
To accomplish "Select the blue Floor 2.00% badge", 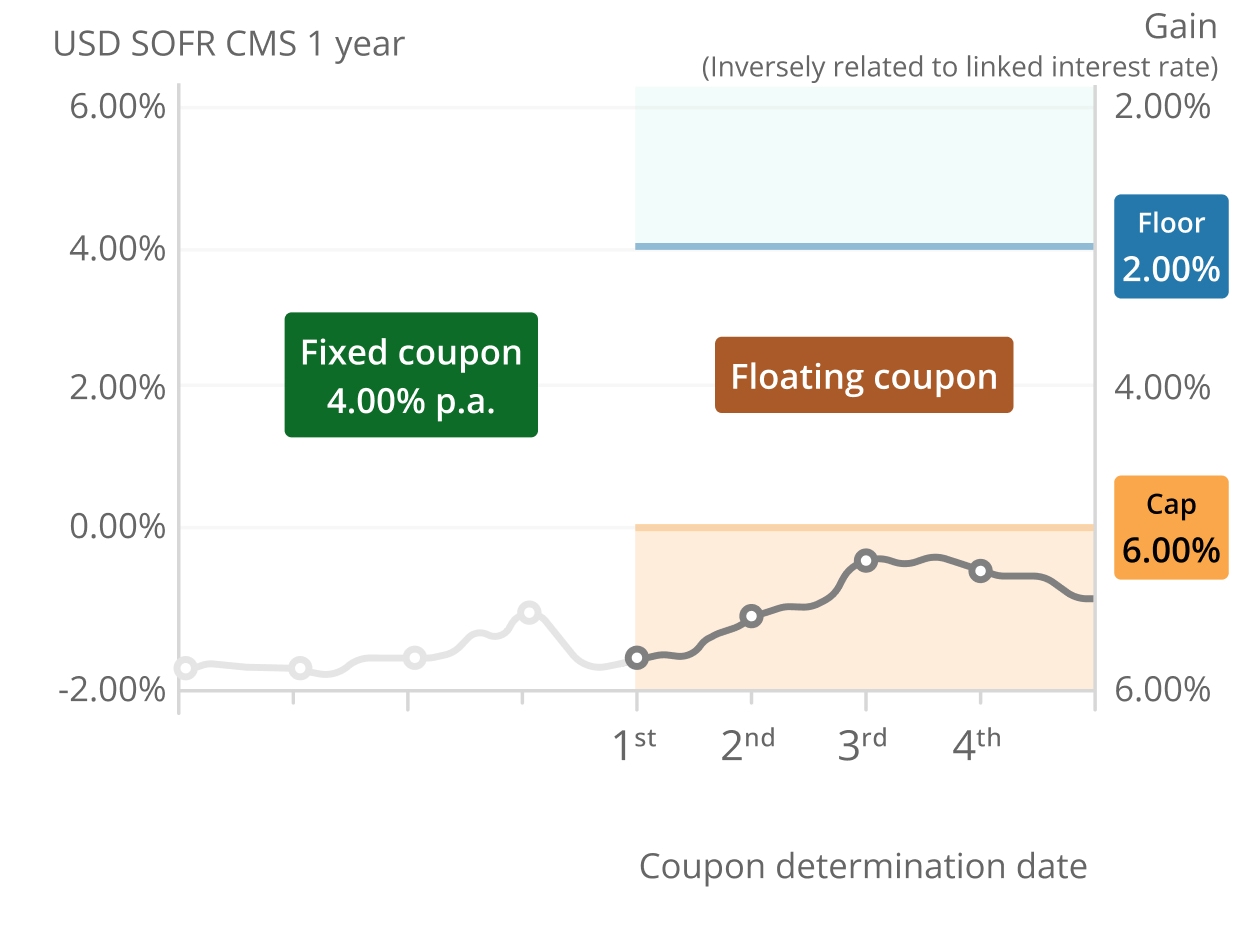I will 1171,247.
